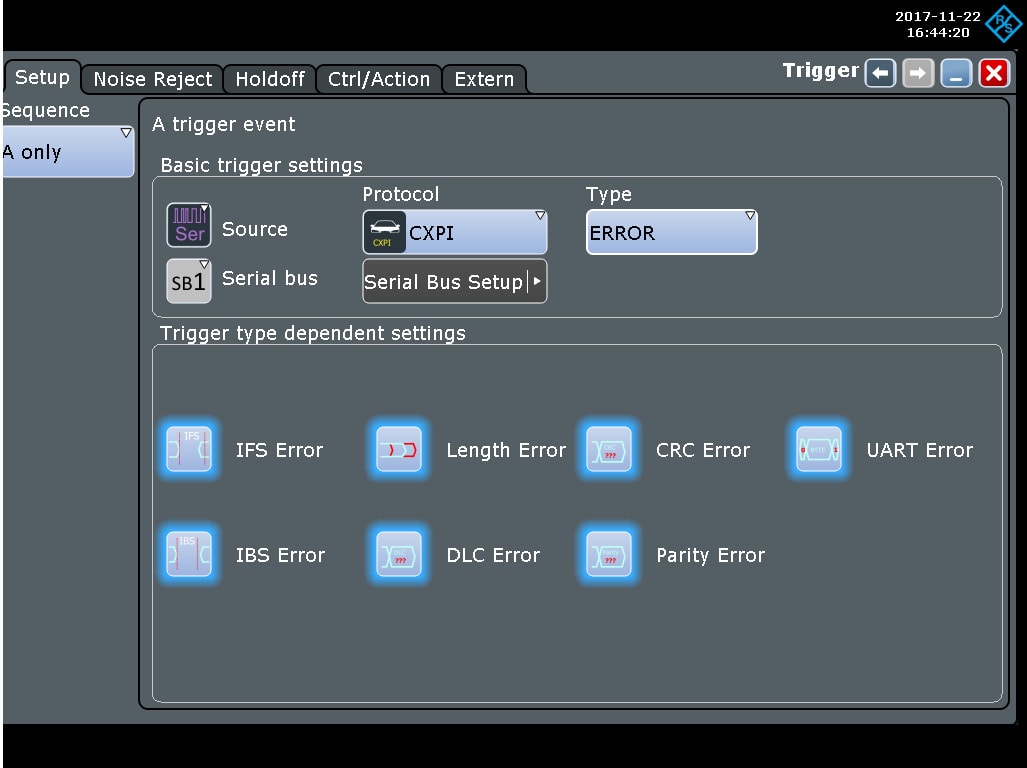This screenshot has width=1027, height=768.
Task: Open Serial Bus Setup submenu button
Action: point(455,282)
